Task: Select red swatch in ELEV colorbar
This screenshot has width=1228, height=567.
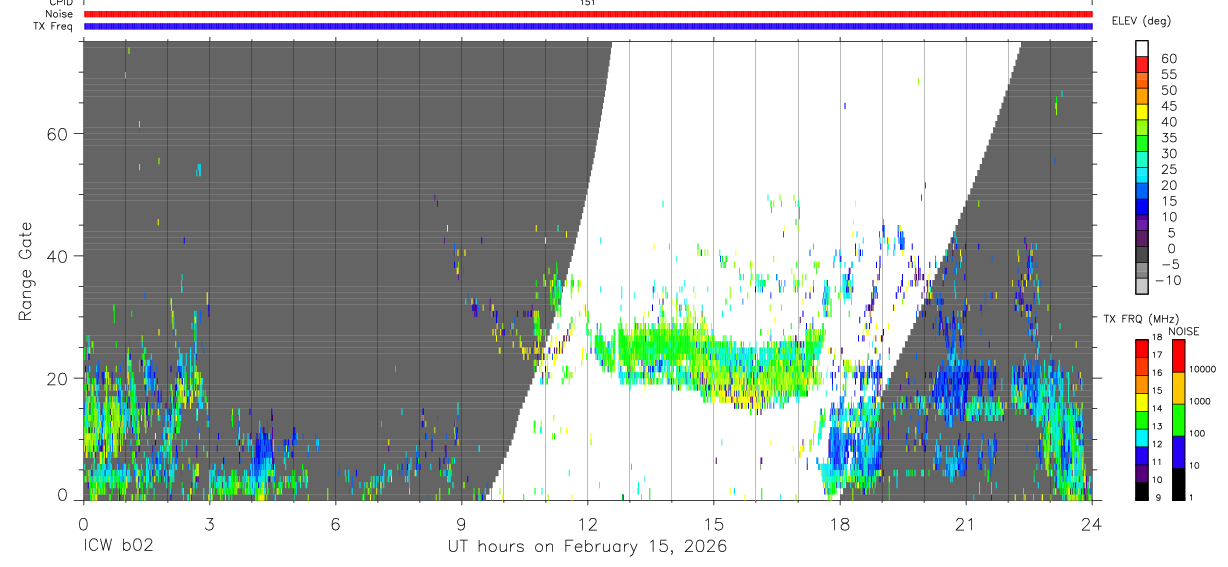Action: point(1141,64)
